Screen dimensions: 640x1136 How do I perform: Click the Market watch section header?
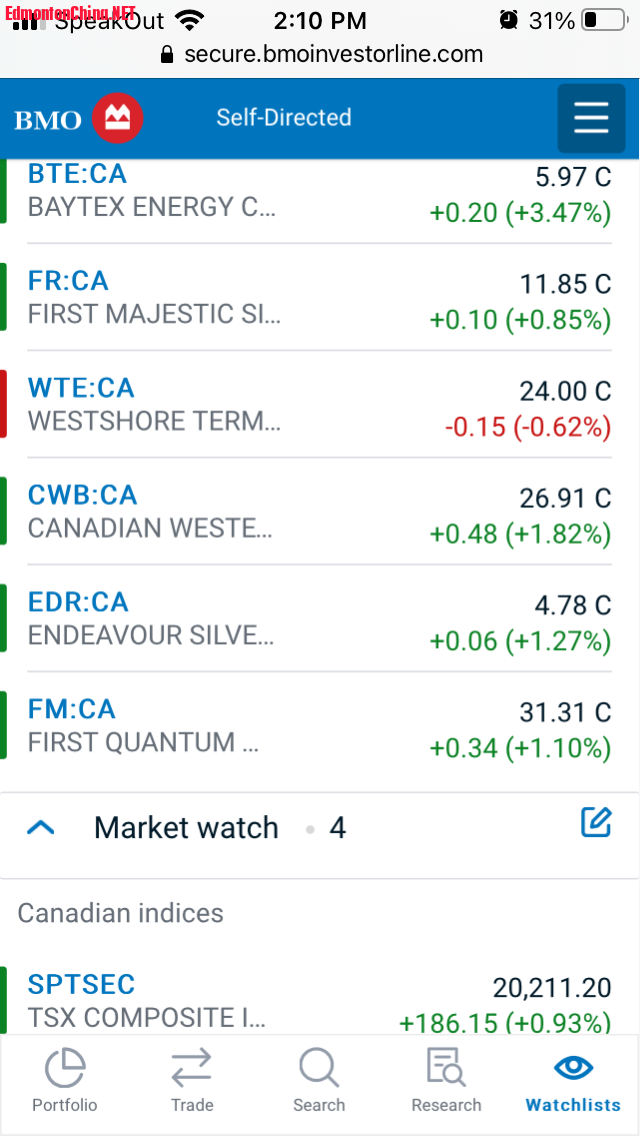point(320,827)
